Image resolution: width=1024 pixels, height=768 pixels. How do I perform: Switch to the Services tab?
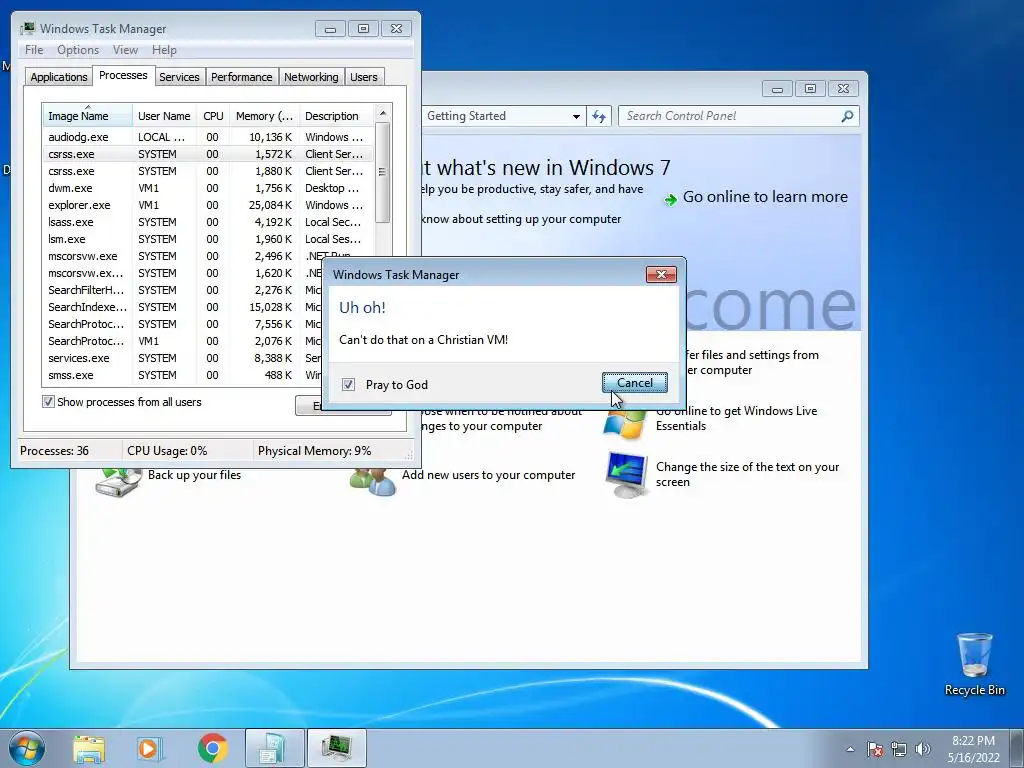(x=179, y=77)
